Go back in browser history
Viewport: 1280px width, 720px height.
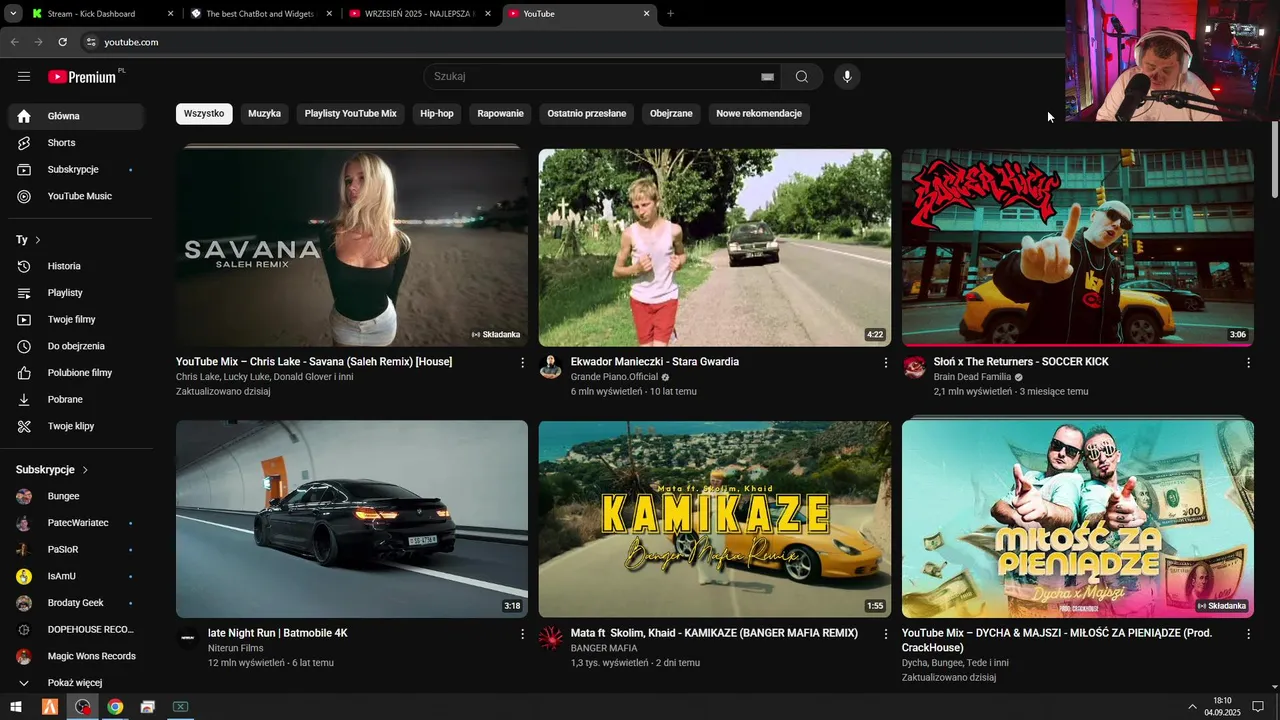14,42
